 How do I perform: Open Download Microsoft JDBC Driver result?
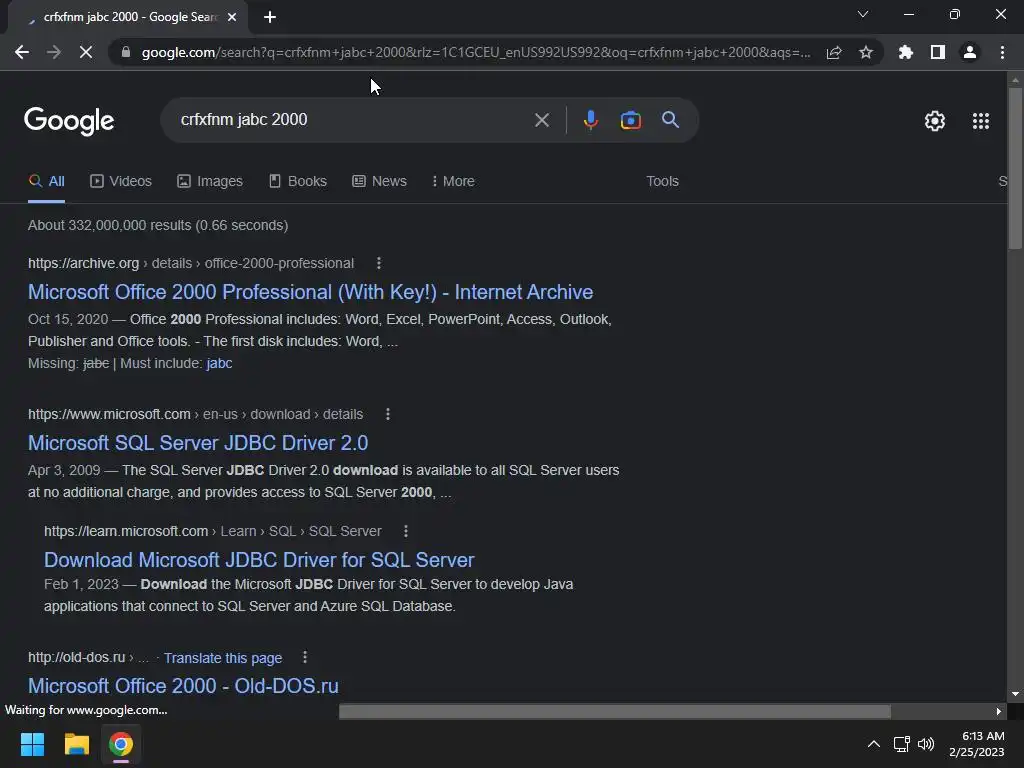click(x=259, y=560)
